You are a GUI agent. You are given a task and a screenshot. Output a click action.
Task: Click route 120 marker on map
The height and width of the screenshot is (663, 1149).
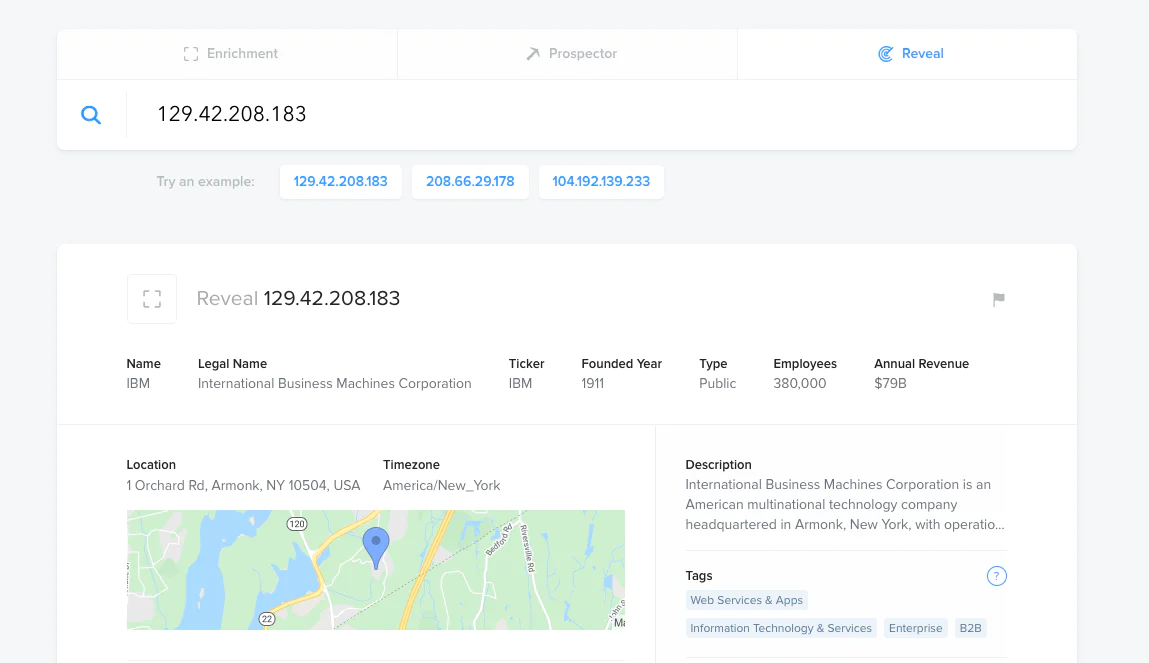pyautogui.click(x=297, y=524)
